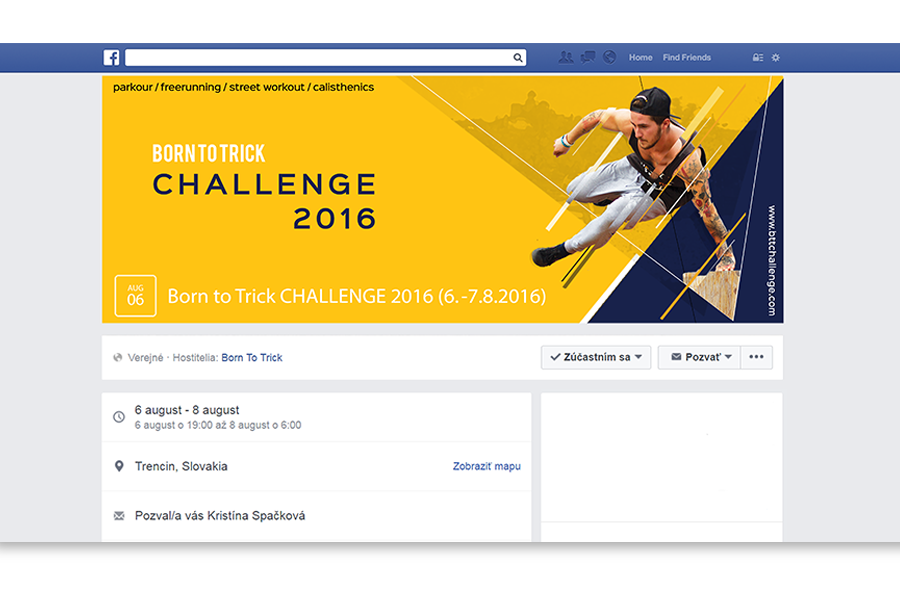
Task: Click the privacy shortcuts lock icon
Action: point(758,57)
